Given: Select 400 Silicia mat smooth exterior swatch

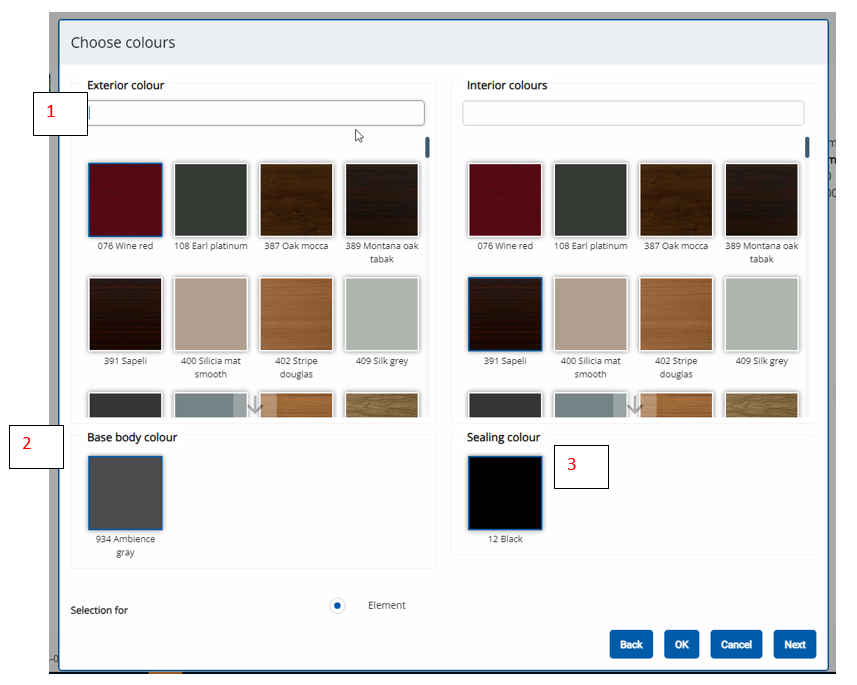Looking at the screenshot, I should [210, 313].
